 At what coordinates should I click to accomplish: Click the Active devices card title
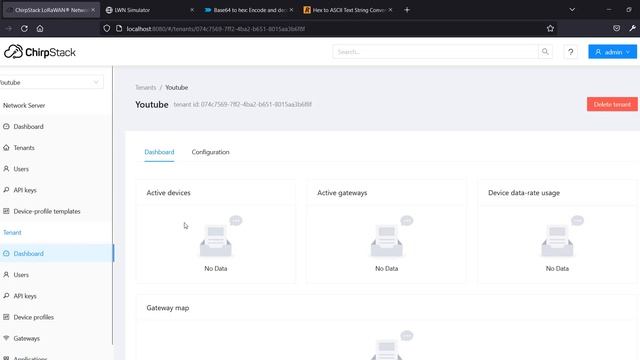pyautogui.click(x=169, y=193)
